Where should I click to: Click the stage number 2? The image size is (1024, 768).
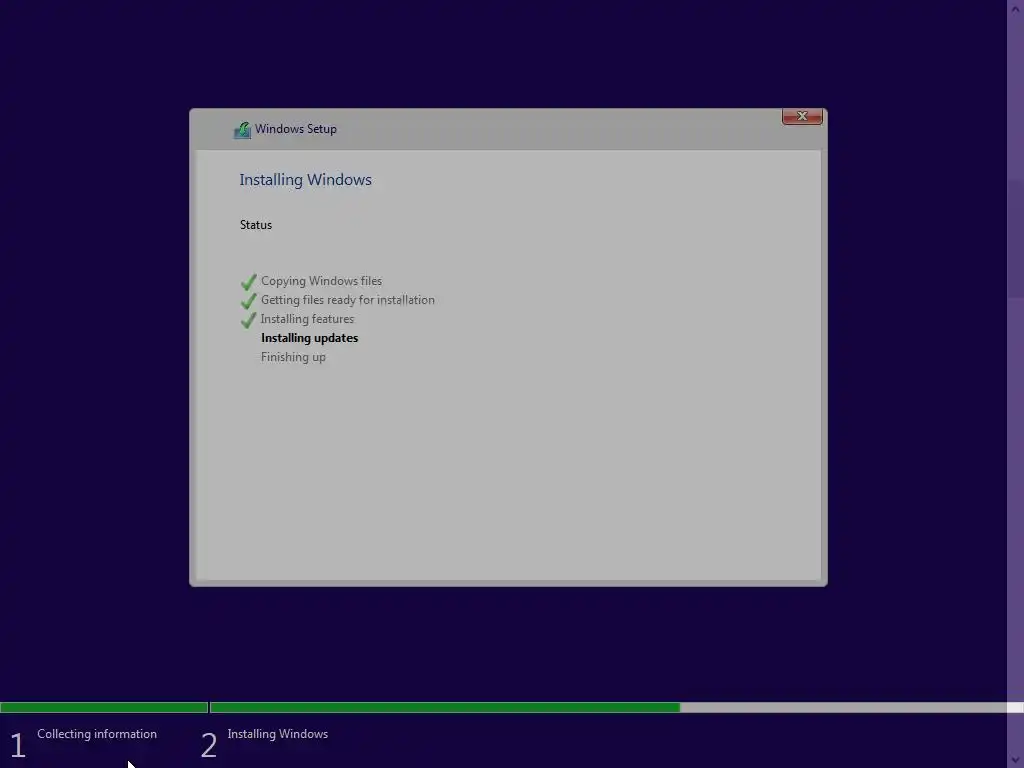(208, 745)
